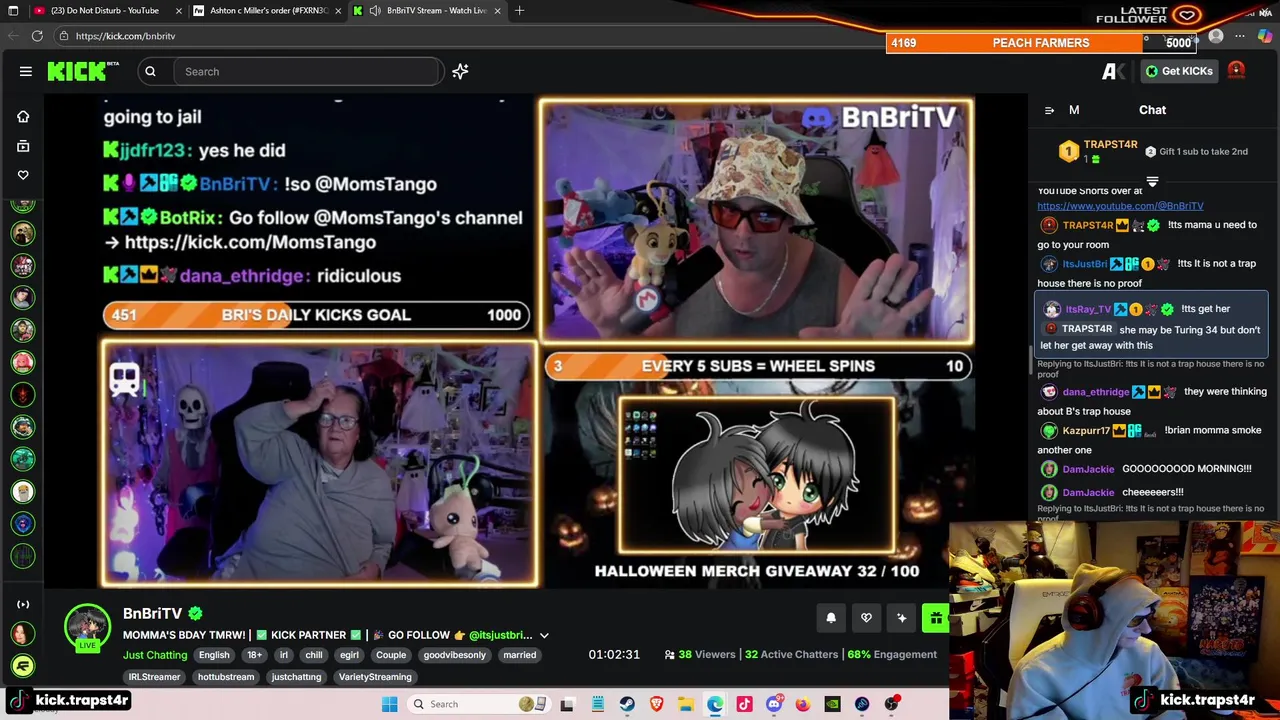
Task: Click the justchatting tag
Action: [296, 677]
